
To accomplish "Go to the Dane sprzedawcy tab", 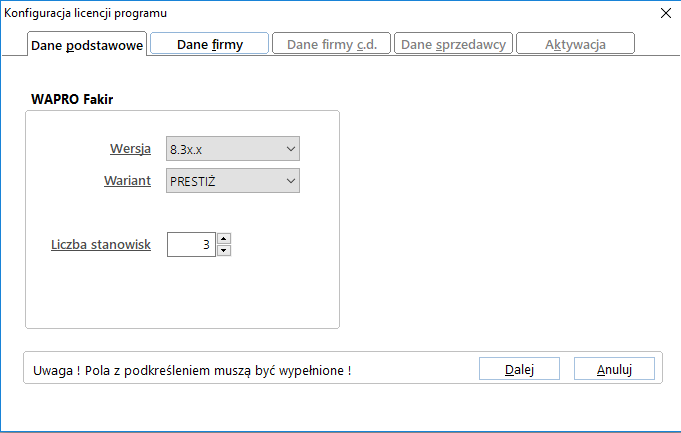I will pyautogui.click(x=453, y=43).
